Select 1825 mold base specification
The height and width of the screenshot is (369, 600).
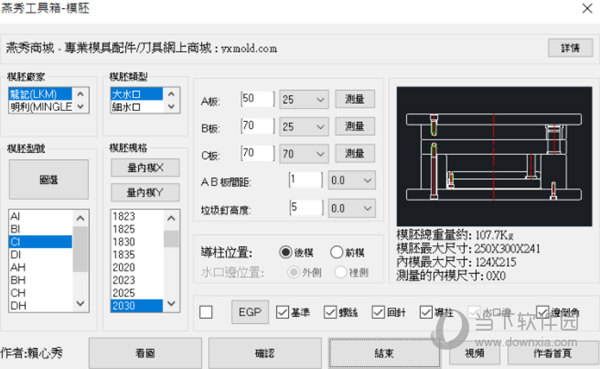pos(137,229)
